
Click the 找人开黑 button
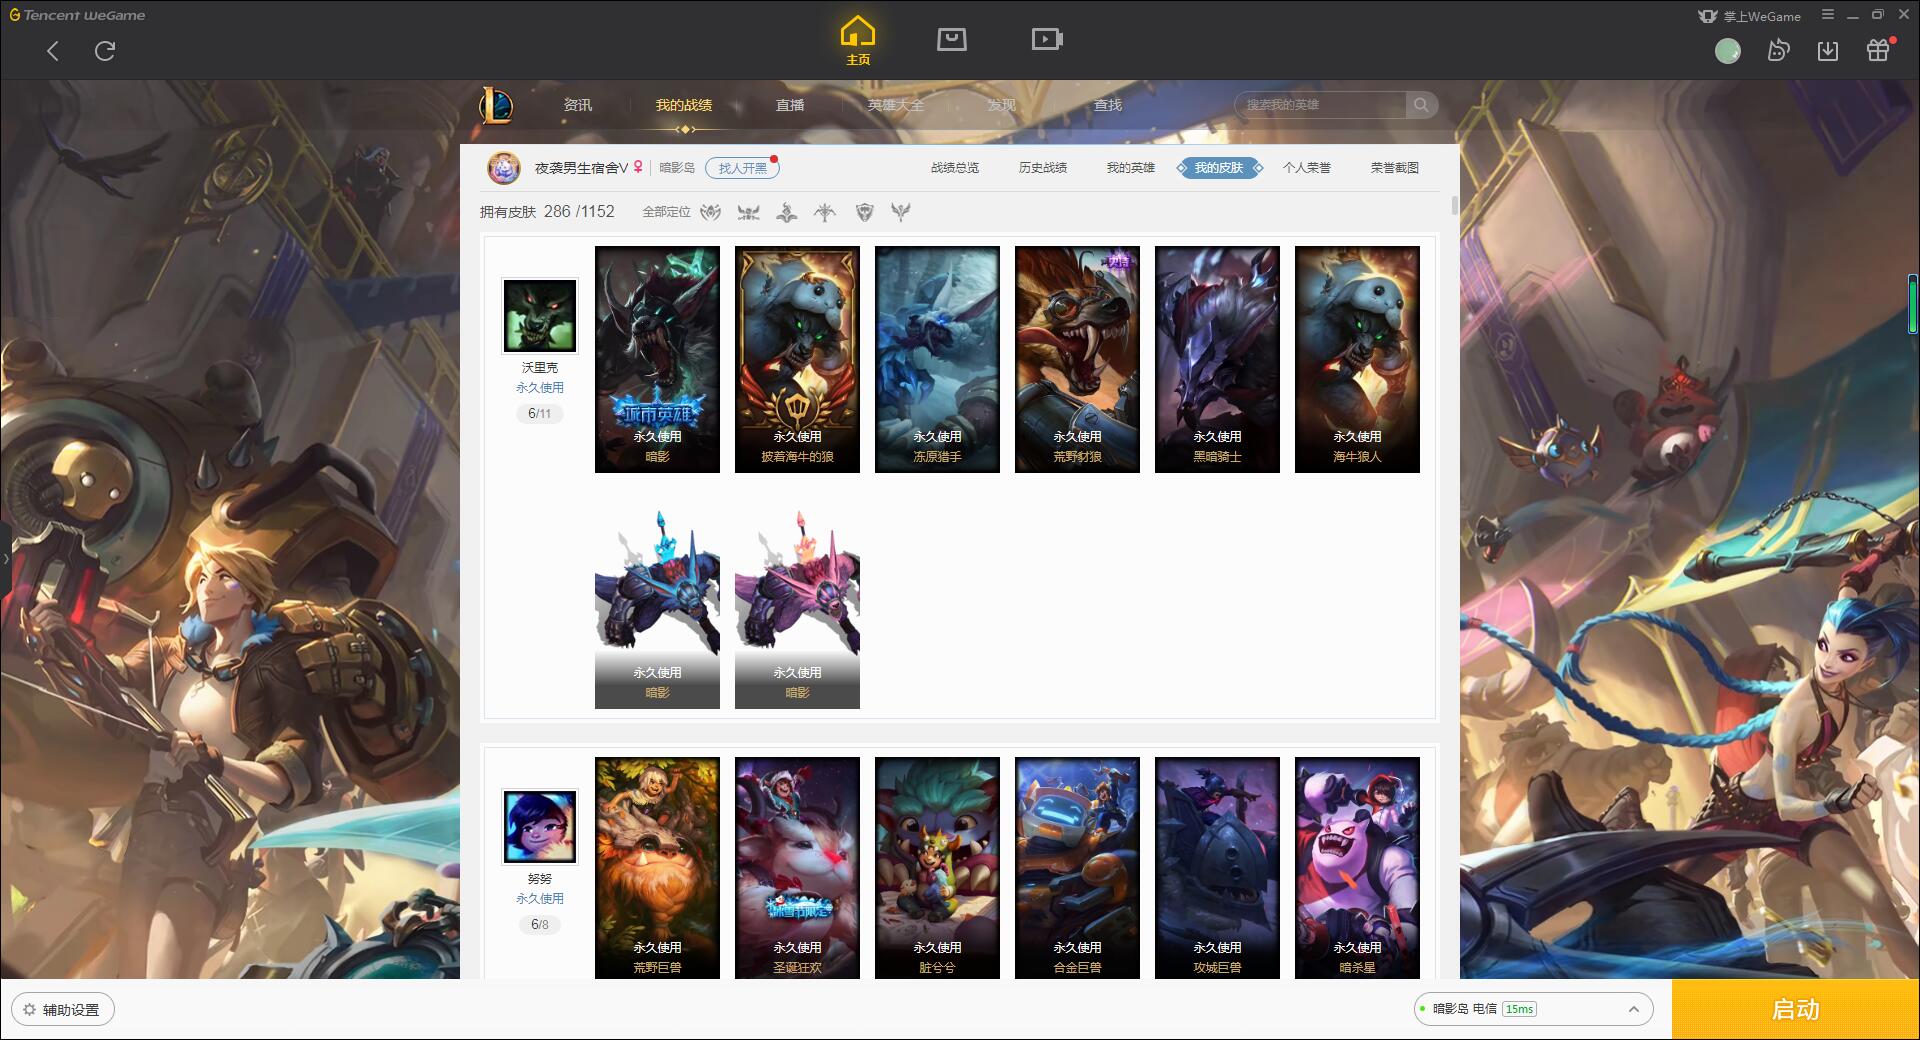[x=743, y=168]
